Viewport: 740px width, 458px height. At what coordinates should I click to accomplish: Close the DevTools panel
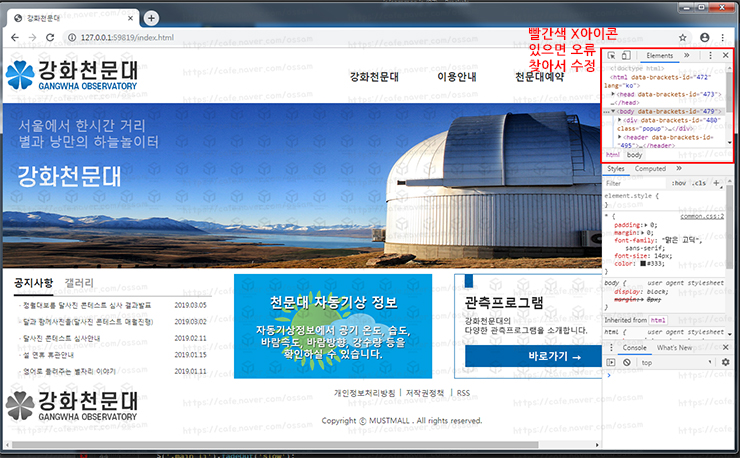725,56
